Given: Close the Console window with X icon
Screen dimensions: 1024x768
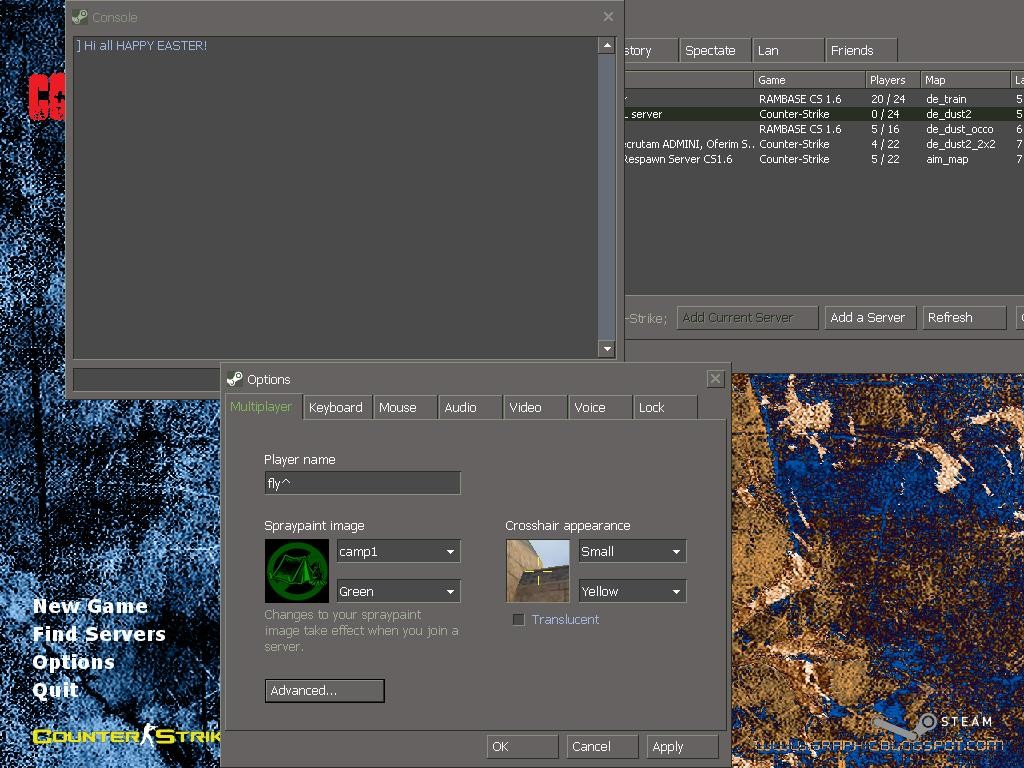Looking at the screenshot, I should (x=608, y=16).
